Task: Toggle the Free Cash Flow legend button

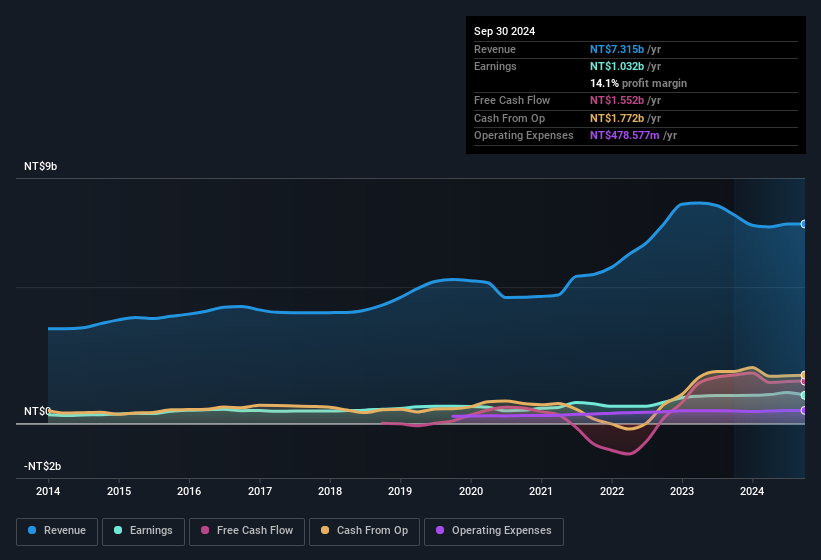Action: pos(247,532)
